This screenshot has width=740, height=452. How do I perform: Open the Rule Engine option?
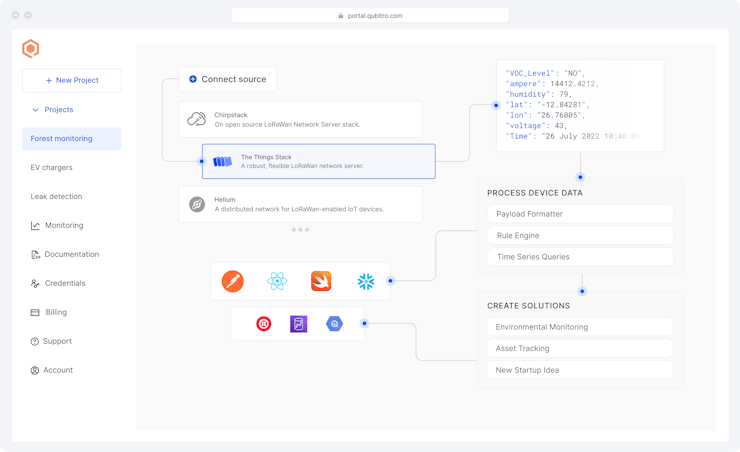pyautogui.click(x=580, y=235)
